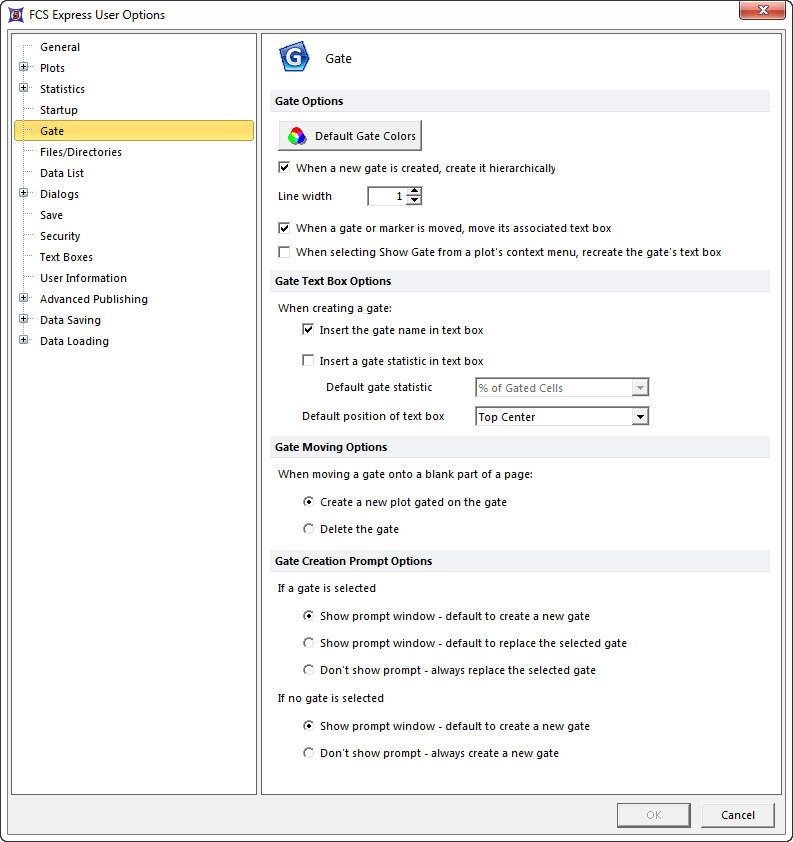Open Default position of text box dropdown
793x842 pixels.
point(640,417)
